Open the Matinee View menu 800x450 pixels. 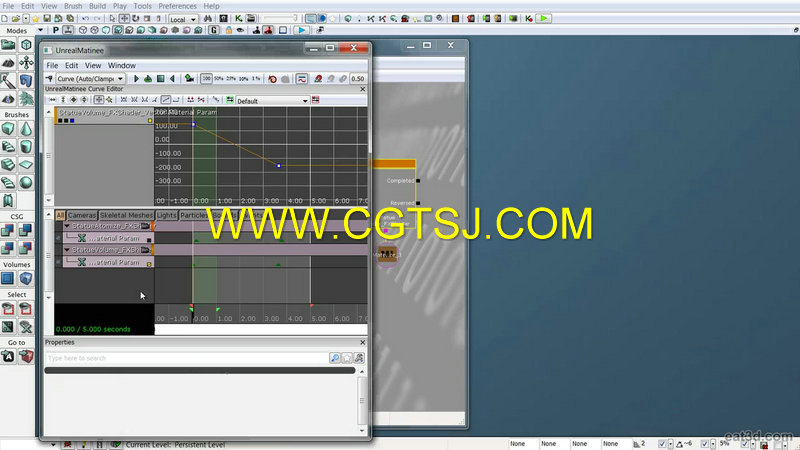93,65
